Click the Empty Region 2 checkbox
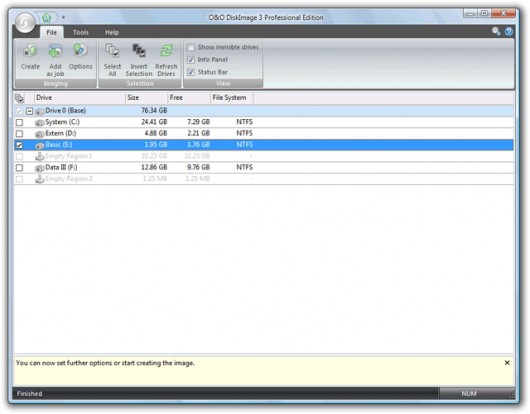The image size is (530, 414). point(20,179)
